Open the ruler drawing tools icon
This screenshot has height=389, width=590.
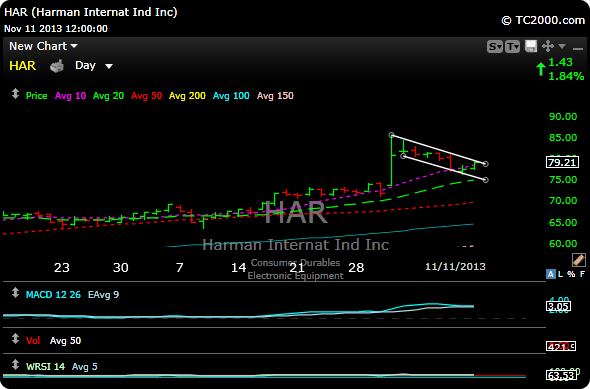pyautogui.click(x=579, y=260)
